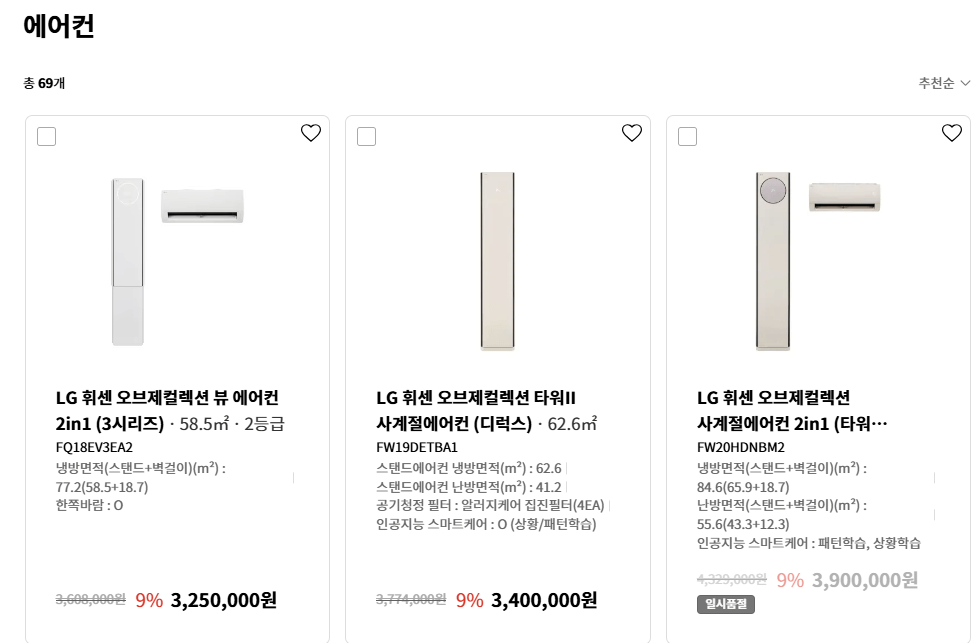Click heart icon on 타워II 사계절에어컨 card
Image resolution: width=979 pixels, height=643 pixels.
click(631, 131)
